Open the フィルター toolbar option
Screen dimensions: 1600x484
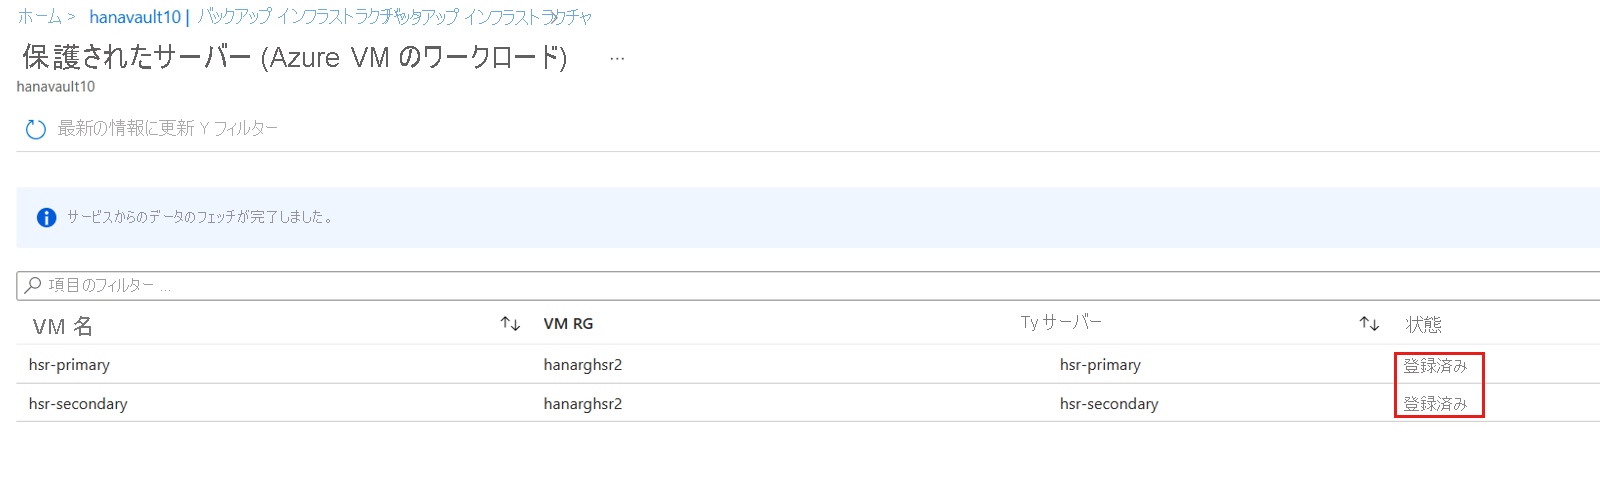coord(239,128)
